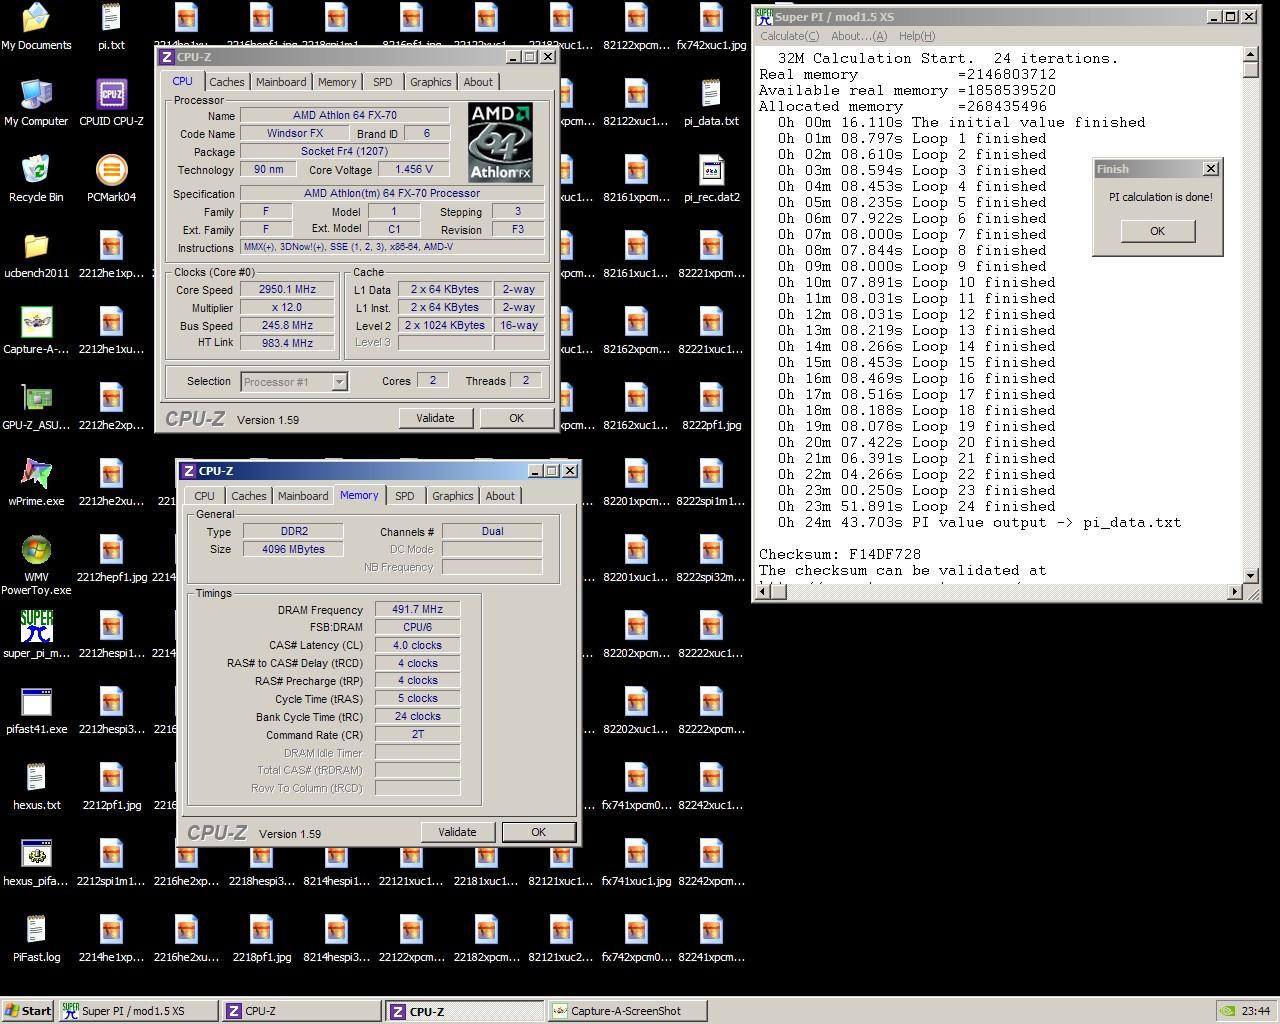The height and width of the screenshot is (1024, 1280).
Task: Open the WMV PowerToy.exe icon
Action: [36, 565]
